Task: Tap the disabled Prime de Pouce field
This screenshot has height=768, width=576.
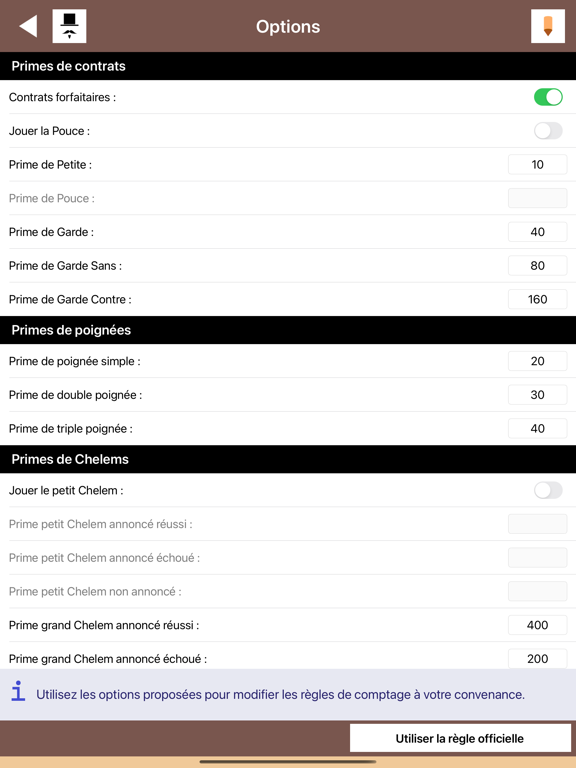Action: pos(537,198)
